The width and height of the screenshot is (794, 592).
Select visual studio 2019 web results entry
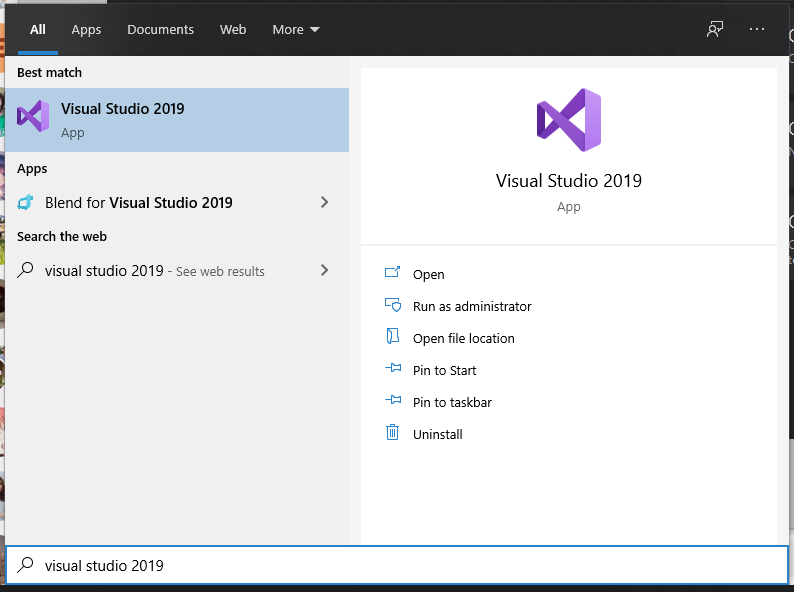pos(177,270)
